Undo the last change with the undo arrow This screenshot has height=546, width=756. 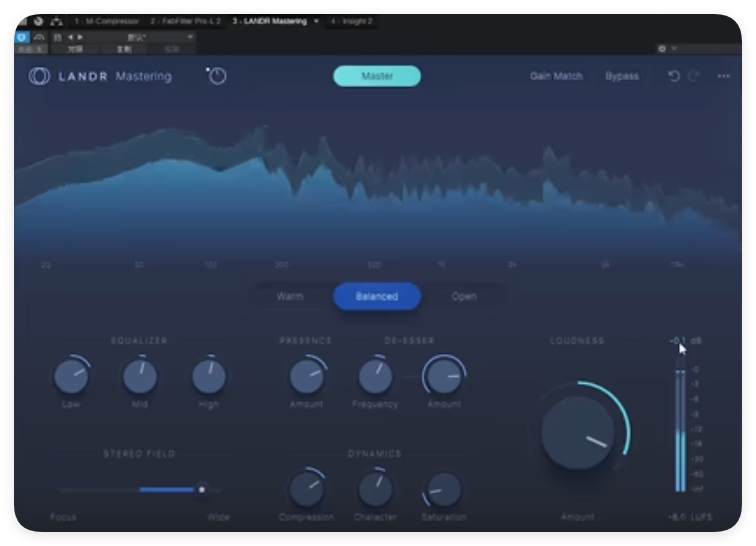(674, 76)
